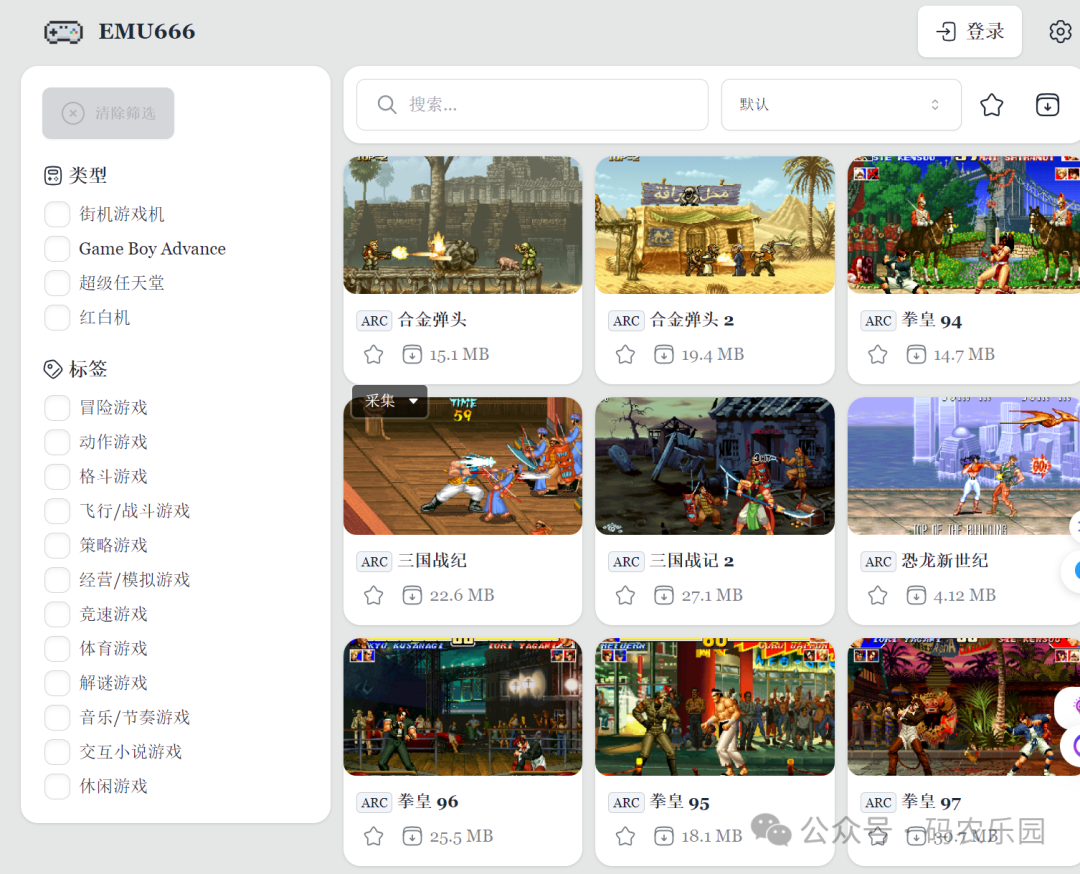Expand the 采集 dropdown overlay
The image size is (1080, 874).
point(390,401)
